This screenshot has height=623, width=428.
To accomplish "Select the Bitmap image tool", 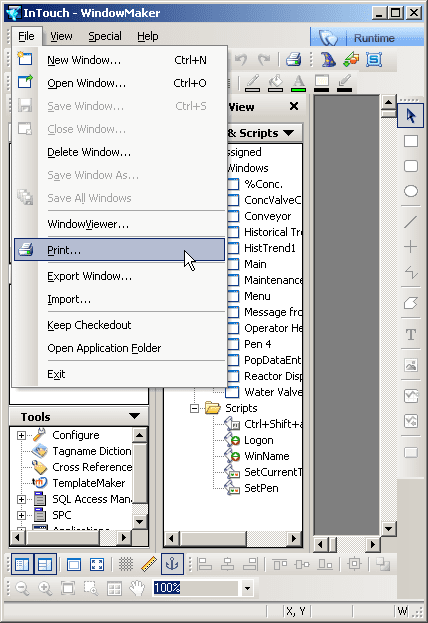I will [x=411, y=365].
